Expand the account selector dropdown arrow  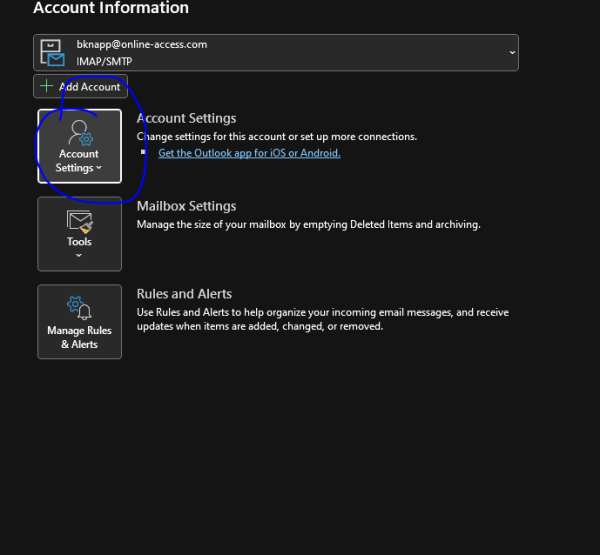point(512,52)
